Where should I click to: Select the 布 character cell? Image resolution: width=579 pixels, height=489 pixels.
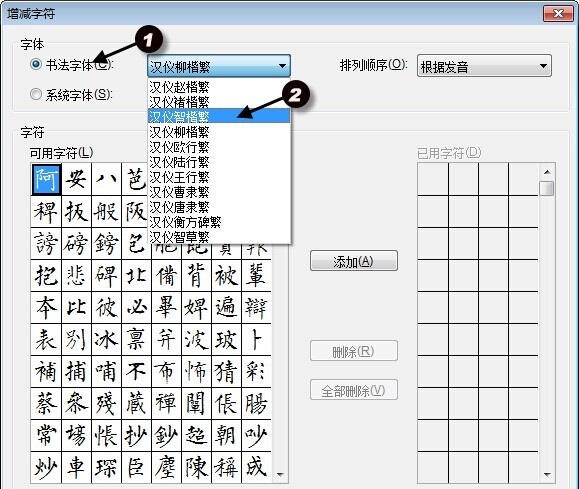166,372
